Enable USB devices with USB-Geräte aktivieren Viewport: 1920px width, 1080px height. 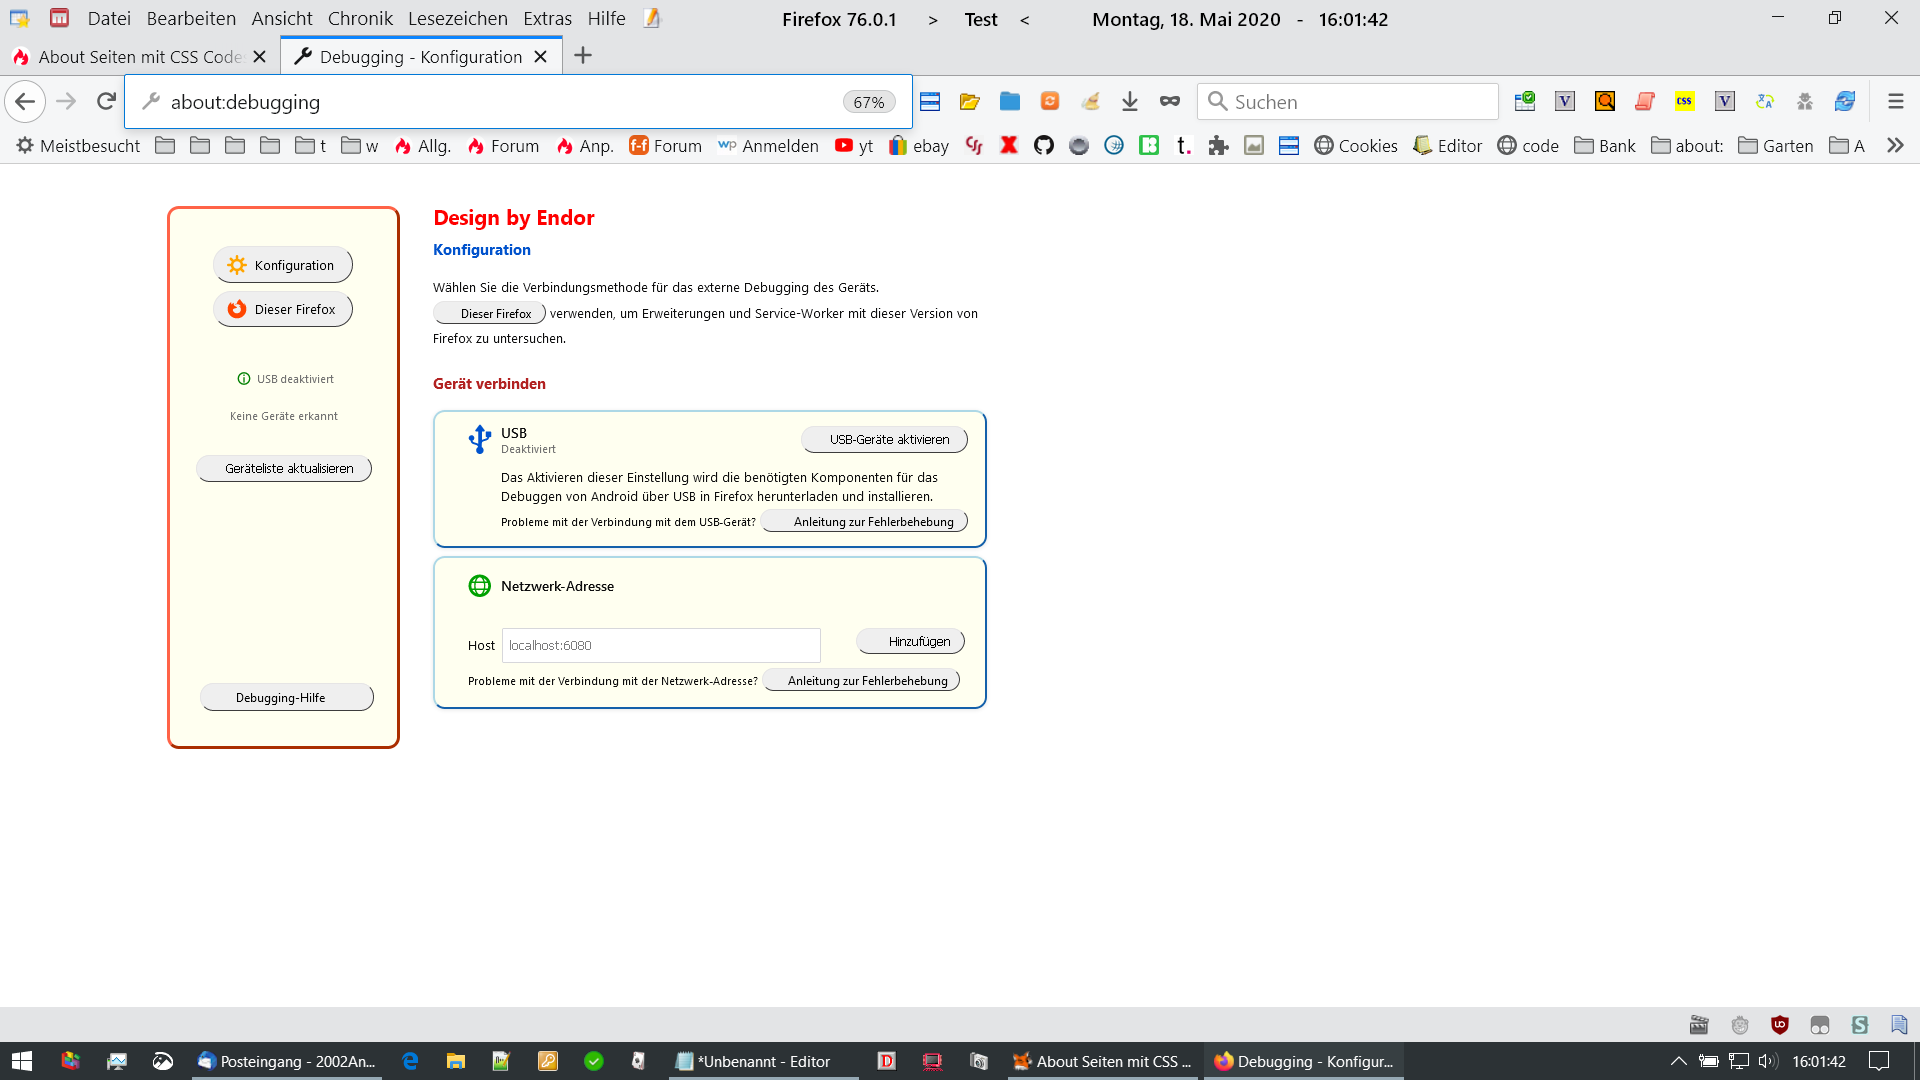pos(884,440)
